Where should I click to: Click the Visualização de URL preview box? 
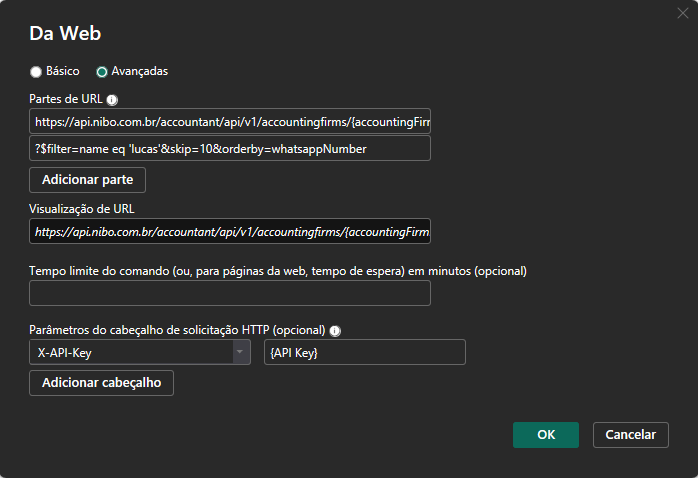point(230,231)
